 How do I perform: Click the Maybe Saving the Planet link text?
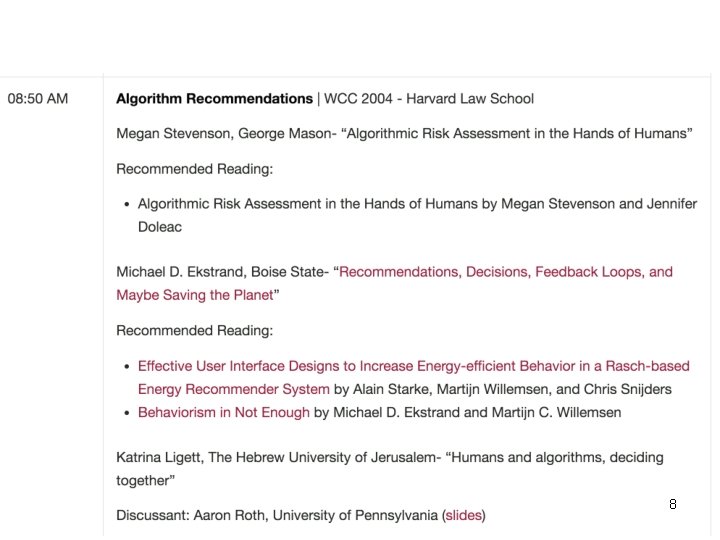click(x=195, y=295)
